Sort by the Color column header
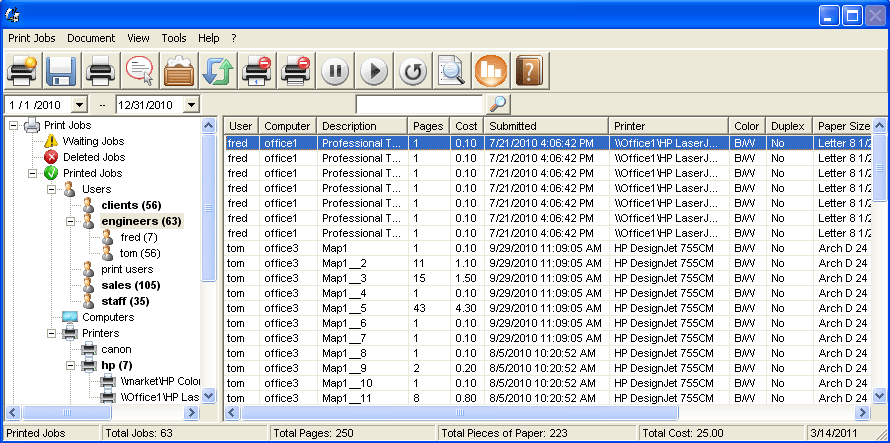Image resolution: width=890 pixels, height=443 pixels. 746,126
